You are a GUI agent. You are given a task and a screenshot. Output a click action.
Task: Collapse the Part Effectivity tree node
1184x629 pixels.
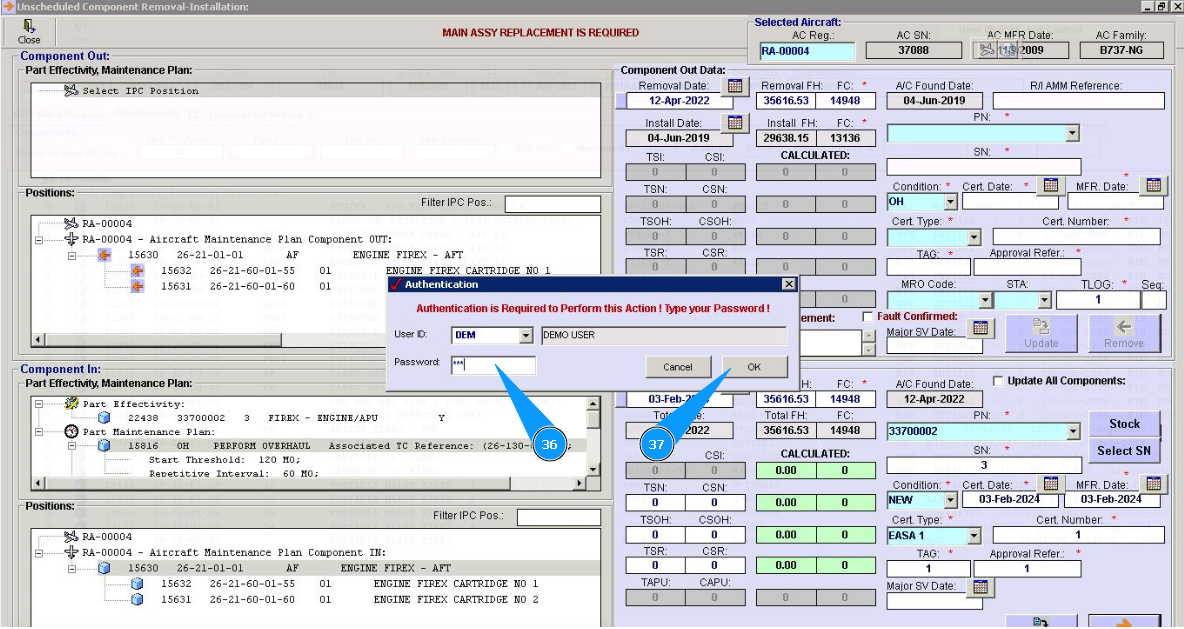click(39, 404)
